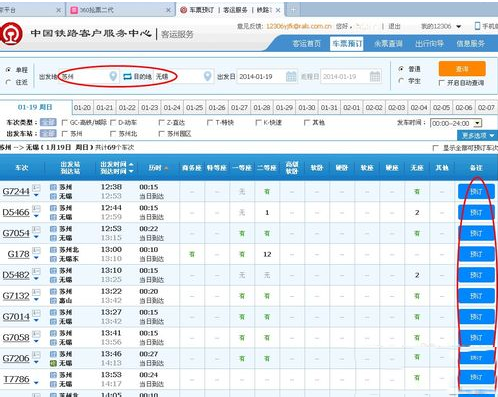498x397 pixels.
Task: Open the D5482 train info card icon
Action: 36,271
